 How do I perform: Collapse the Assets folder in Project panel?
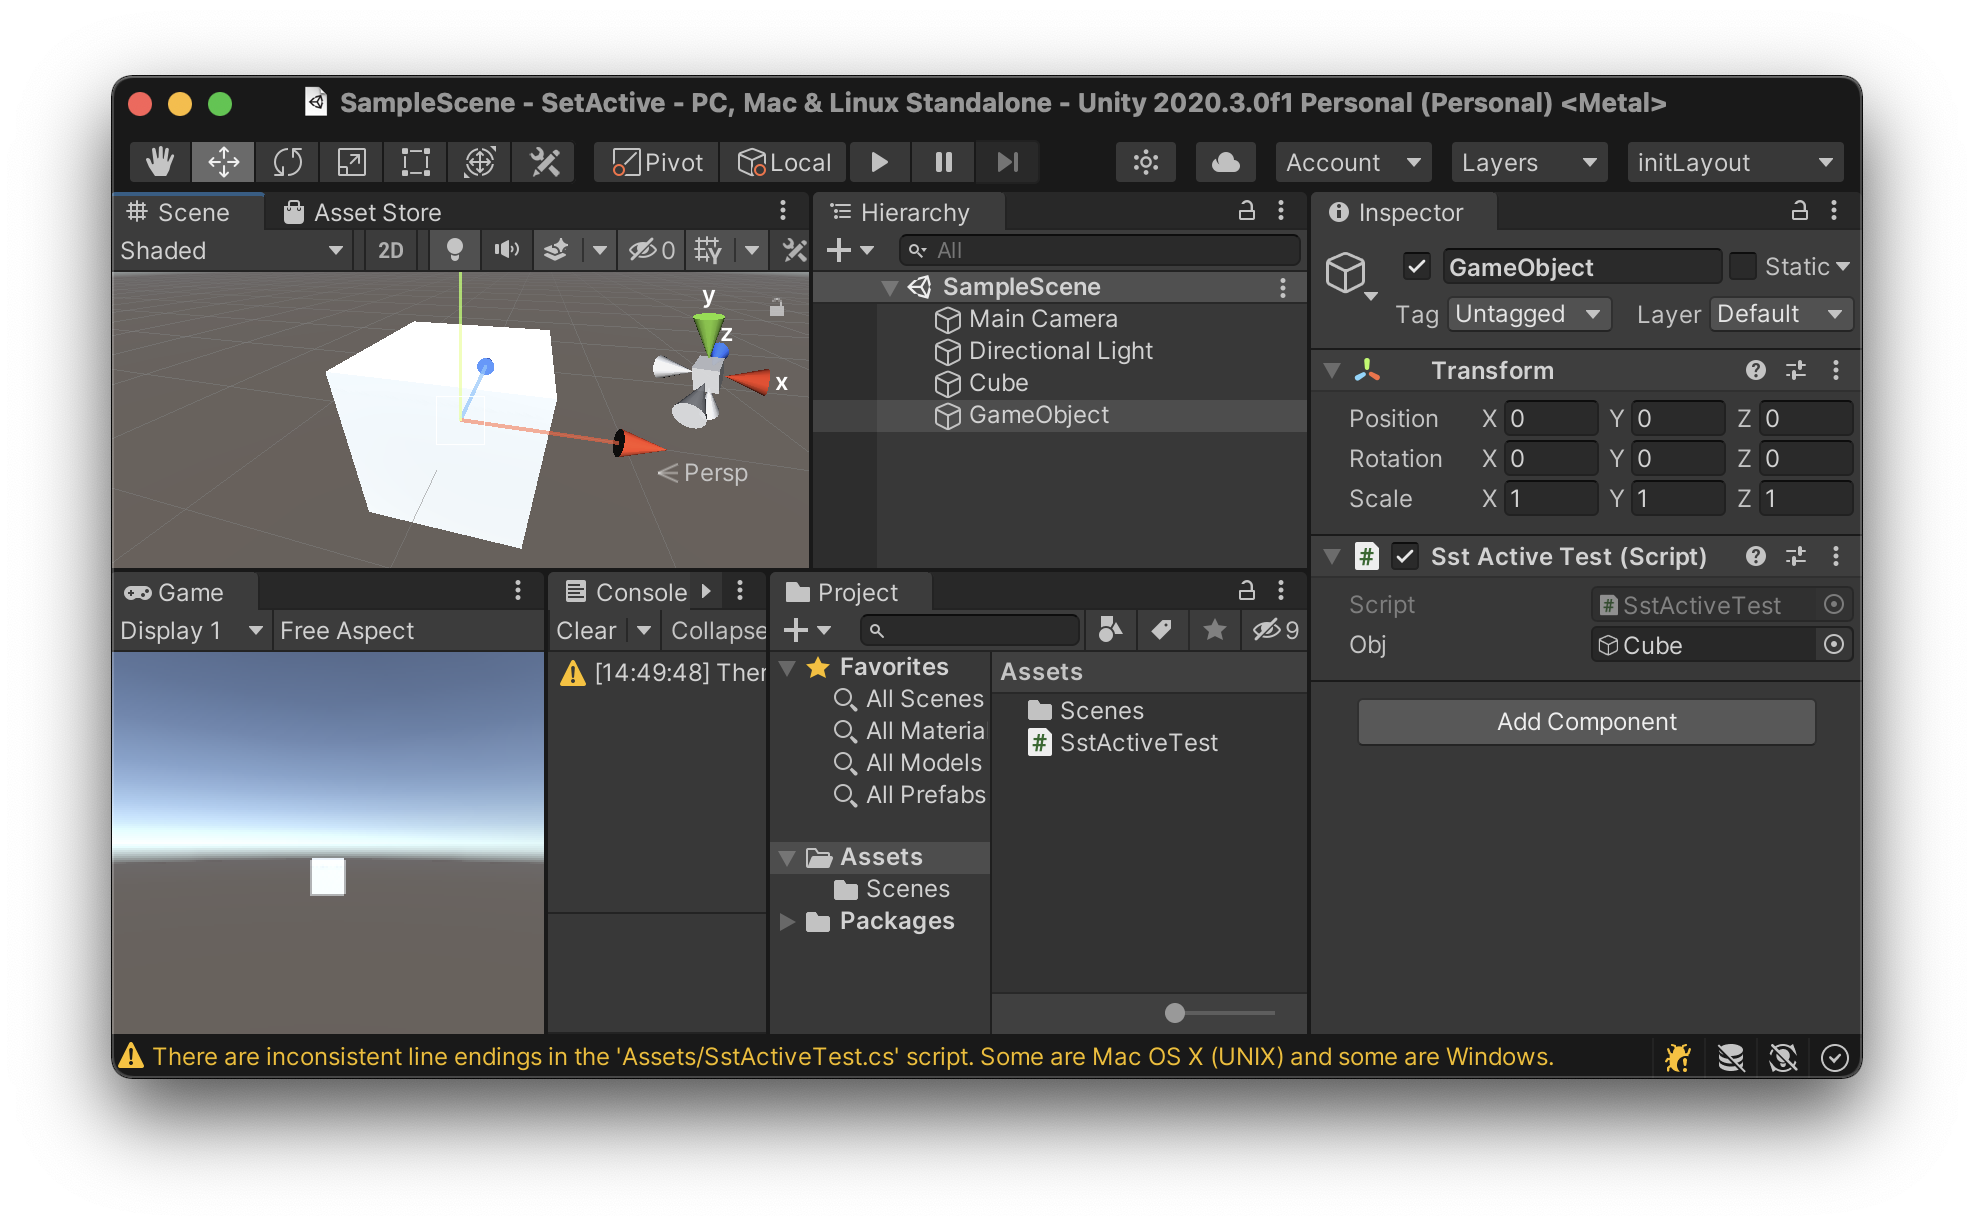point(787,857)
